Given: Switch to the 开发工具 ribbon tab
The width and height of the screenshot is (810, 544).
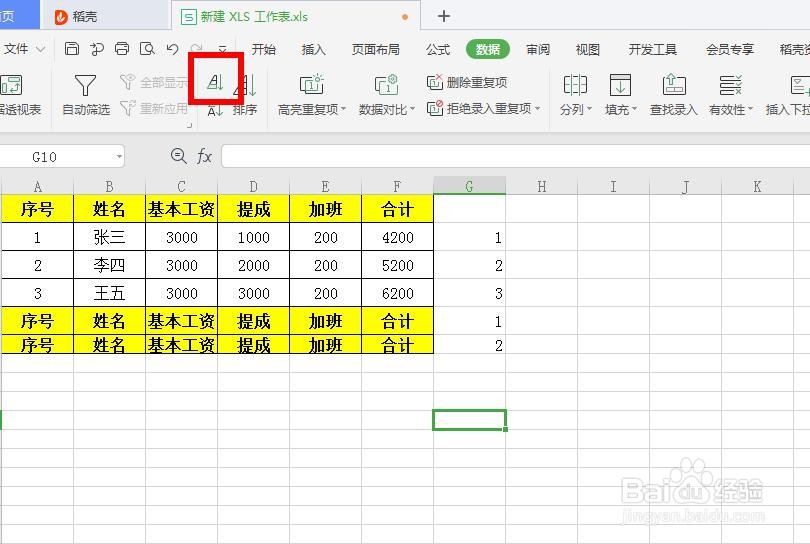Looking at the screenshot, I should click(653, 49).
